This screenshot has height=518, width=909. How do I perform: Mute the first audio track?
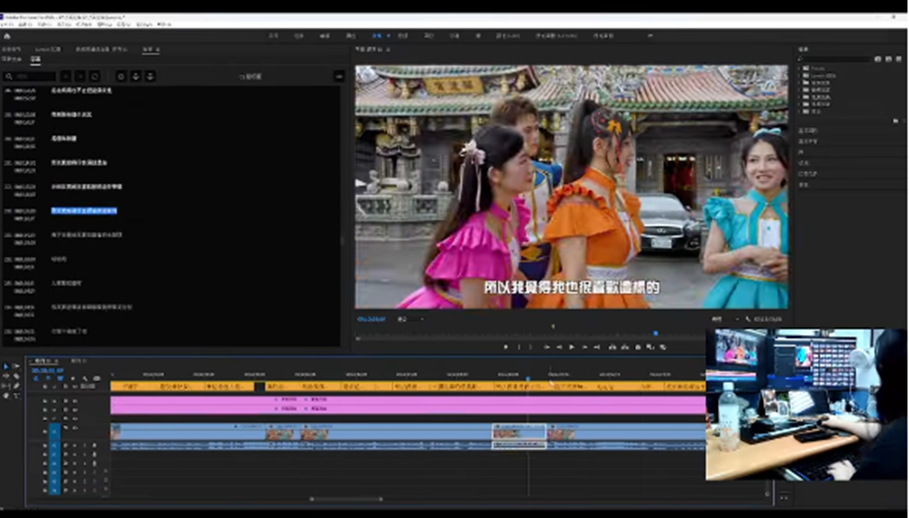(75, 446)
